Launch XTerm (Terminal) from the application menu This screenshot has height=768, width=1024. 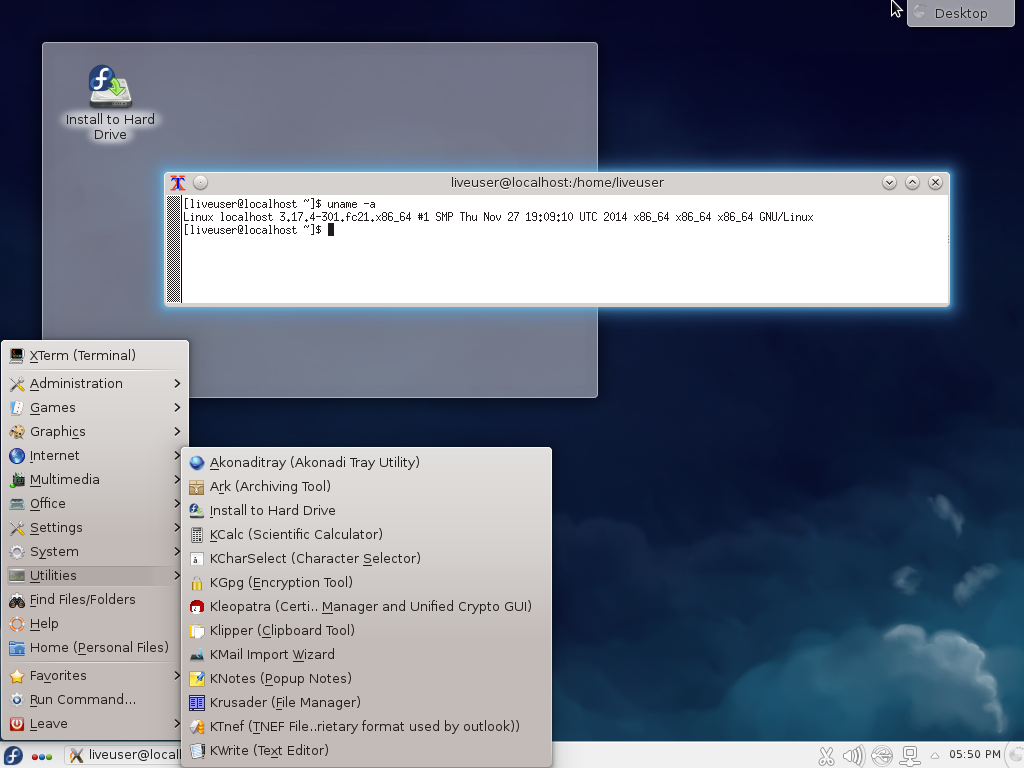pyautogui.click(x=95, y=355)
